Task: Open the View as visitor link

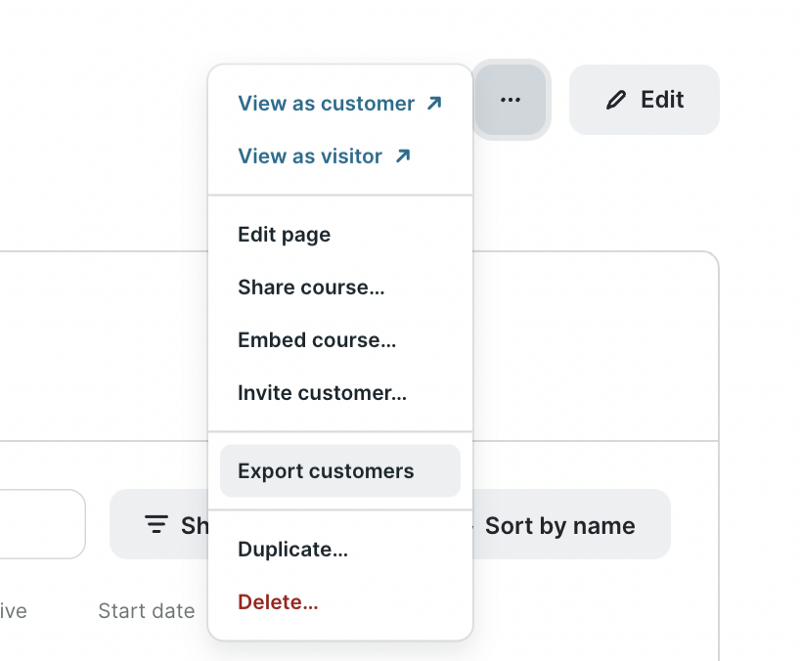Action: [x=310, y=156]
